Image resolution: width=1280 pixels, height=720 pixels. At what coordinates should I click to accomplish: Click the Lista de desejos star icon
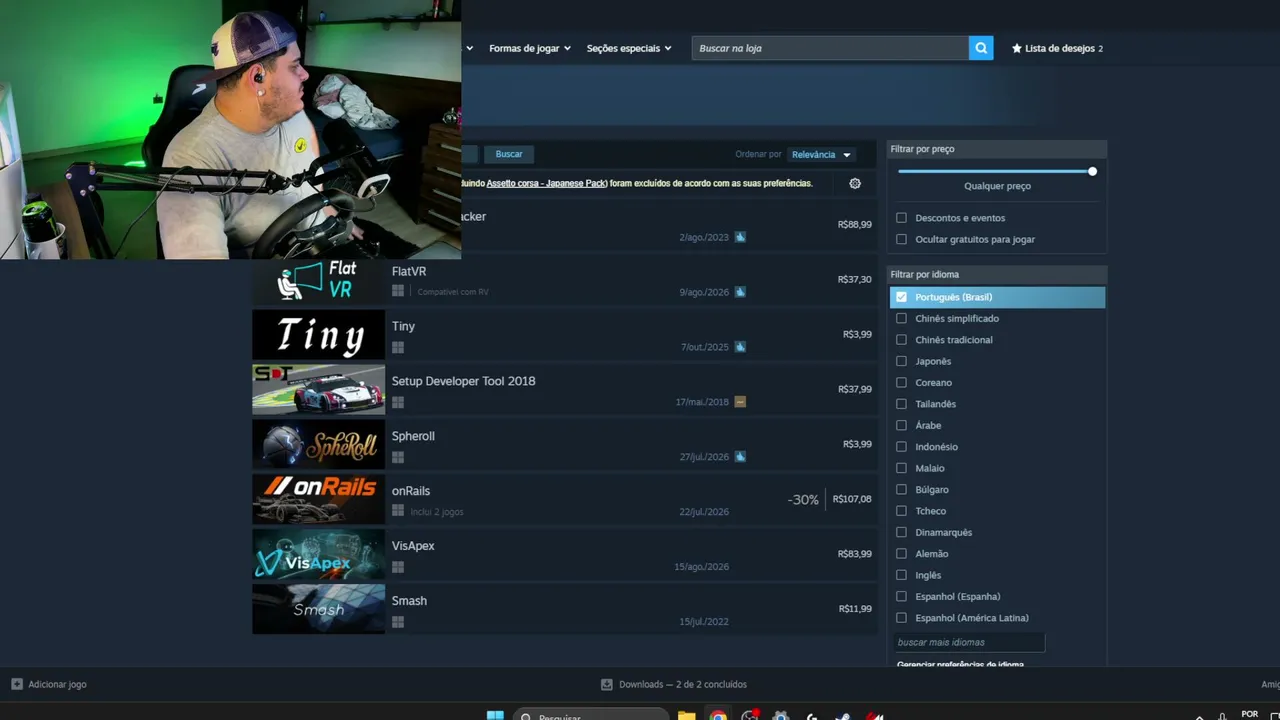(1017, 48)
